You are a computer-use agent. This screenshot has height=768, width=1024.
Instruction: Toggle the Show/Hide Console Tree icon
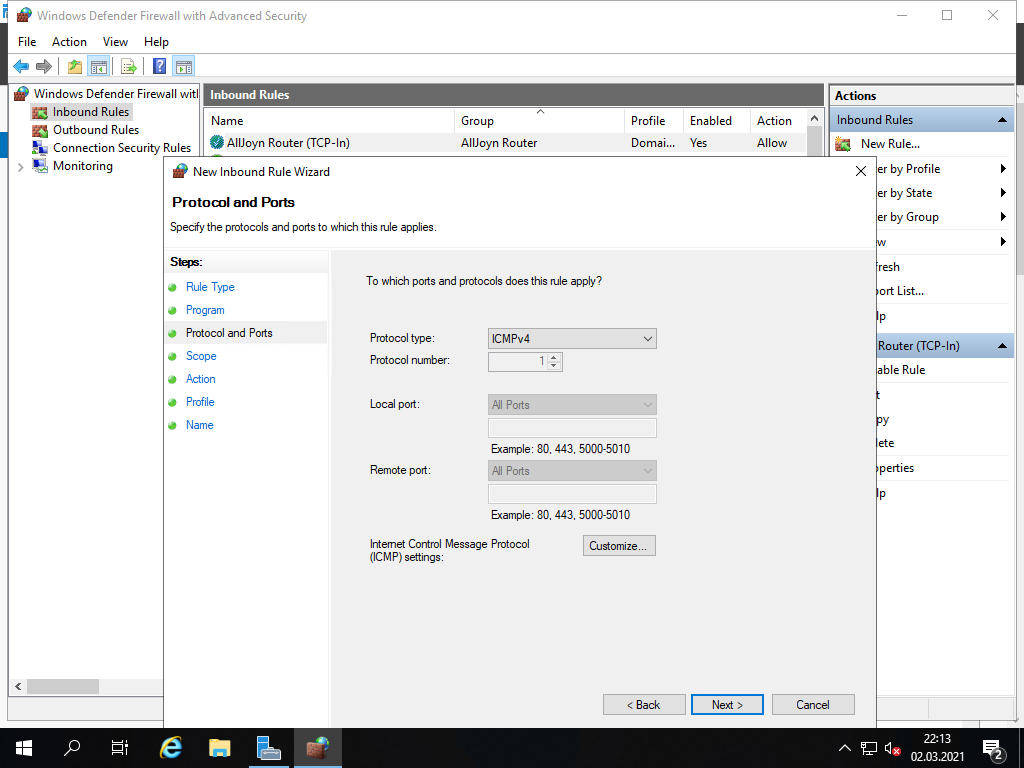98,67
